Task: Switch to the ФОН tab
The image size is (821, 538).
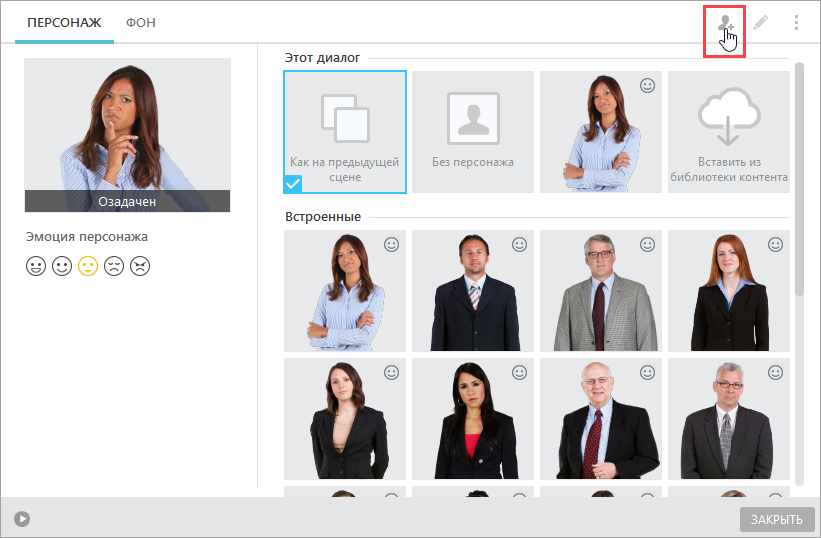Action: pos(141,23)
